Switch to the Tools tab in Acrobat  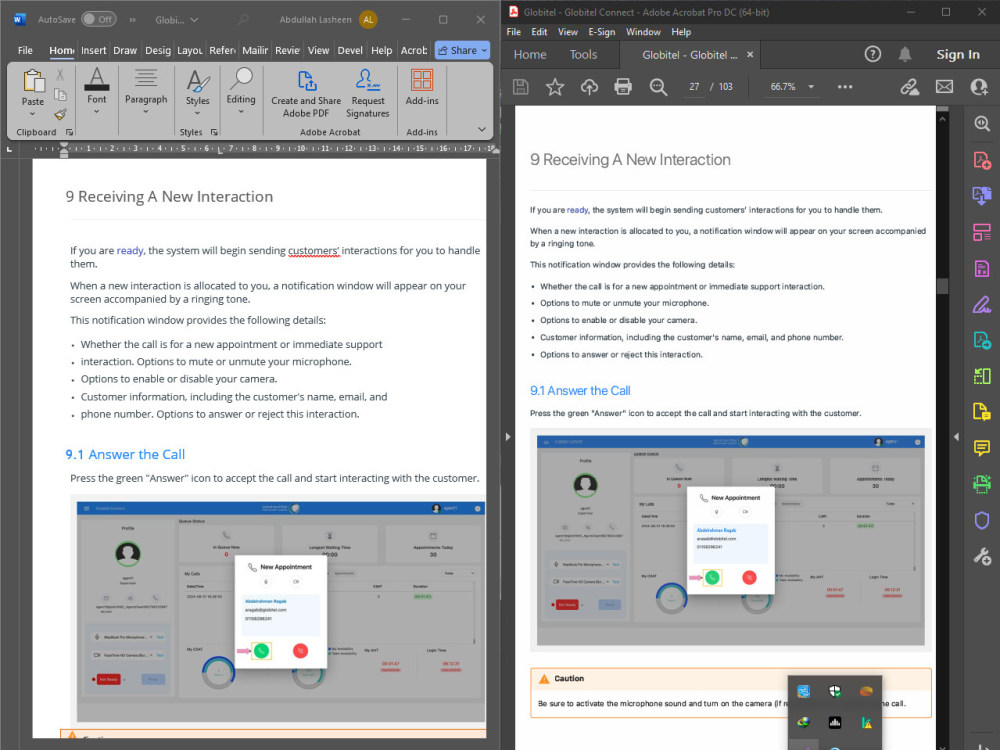tap(583, 55)
